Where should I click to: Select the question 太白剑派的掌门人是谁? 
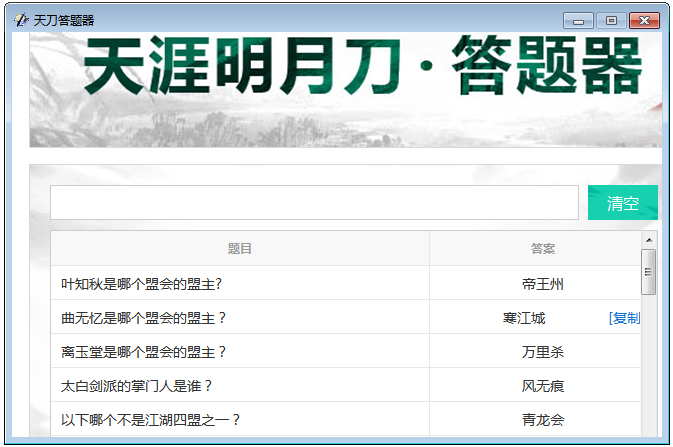tap(137, 386)
